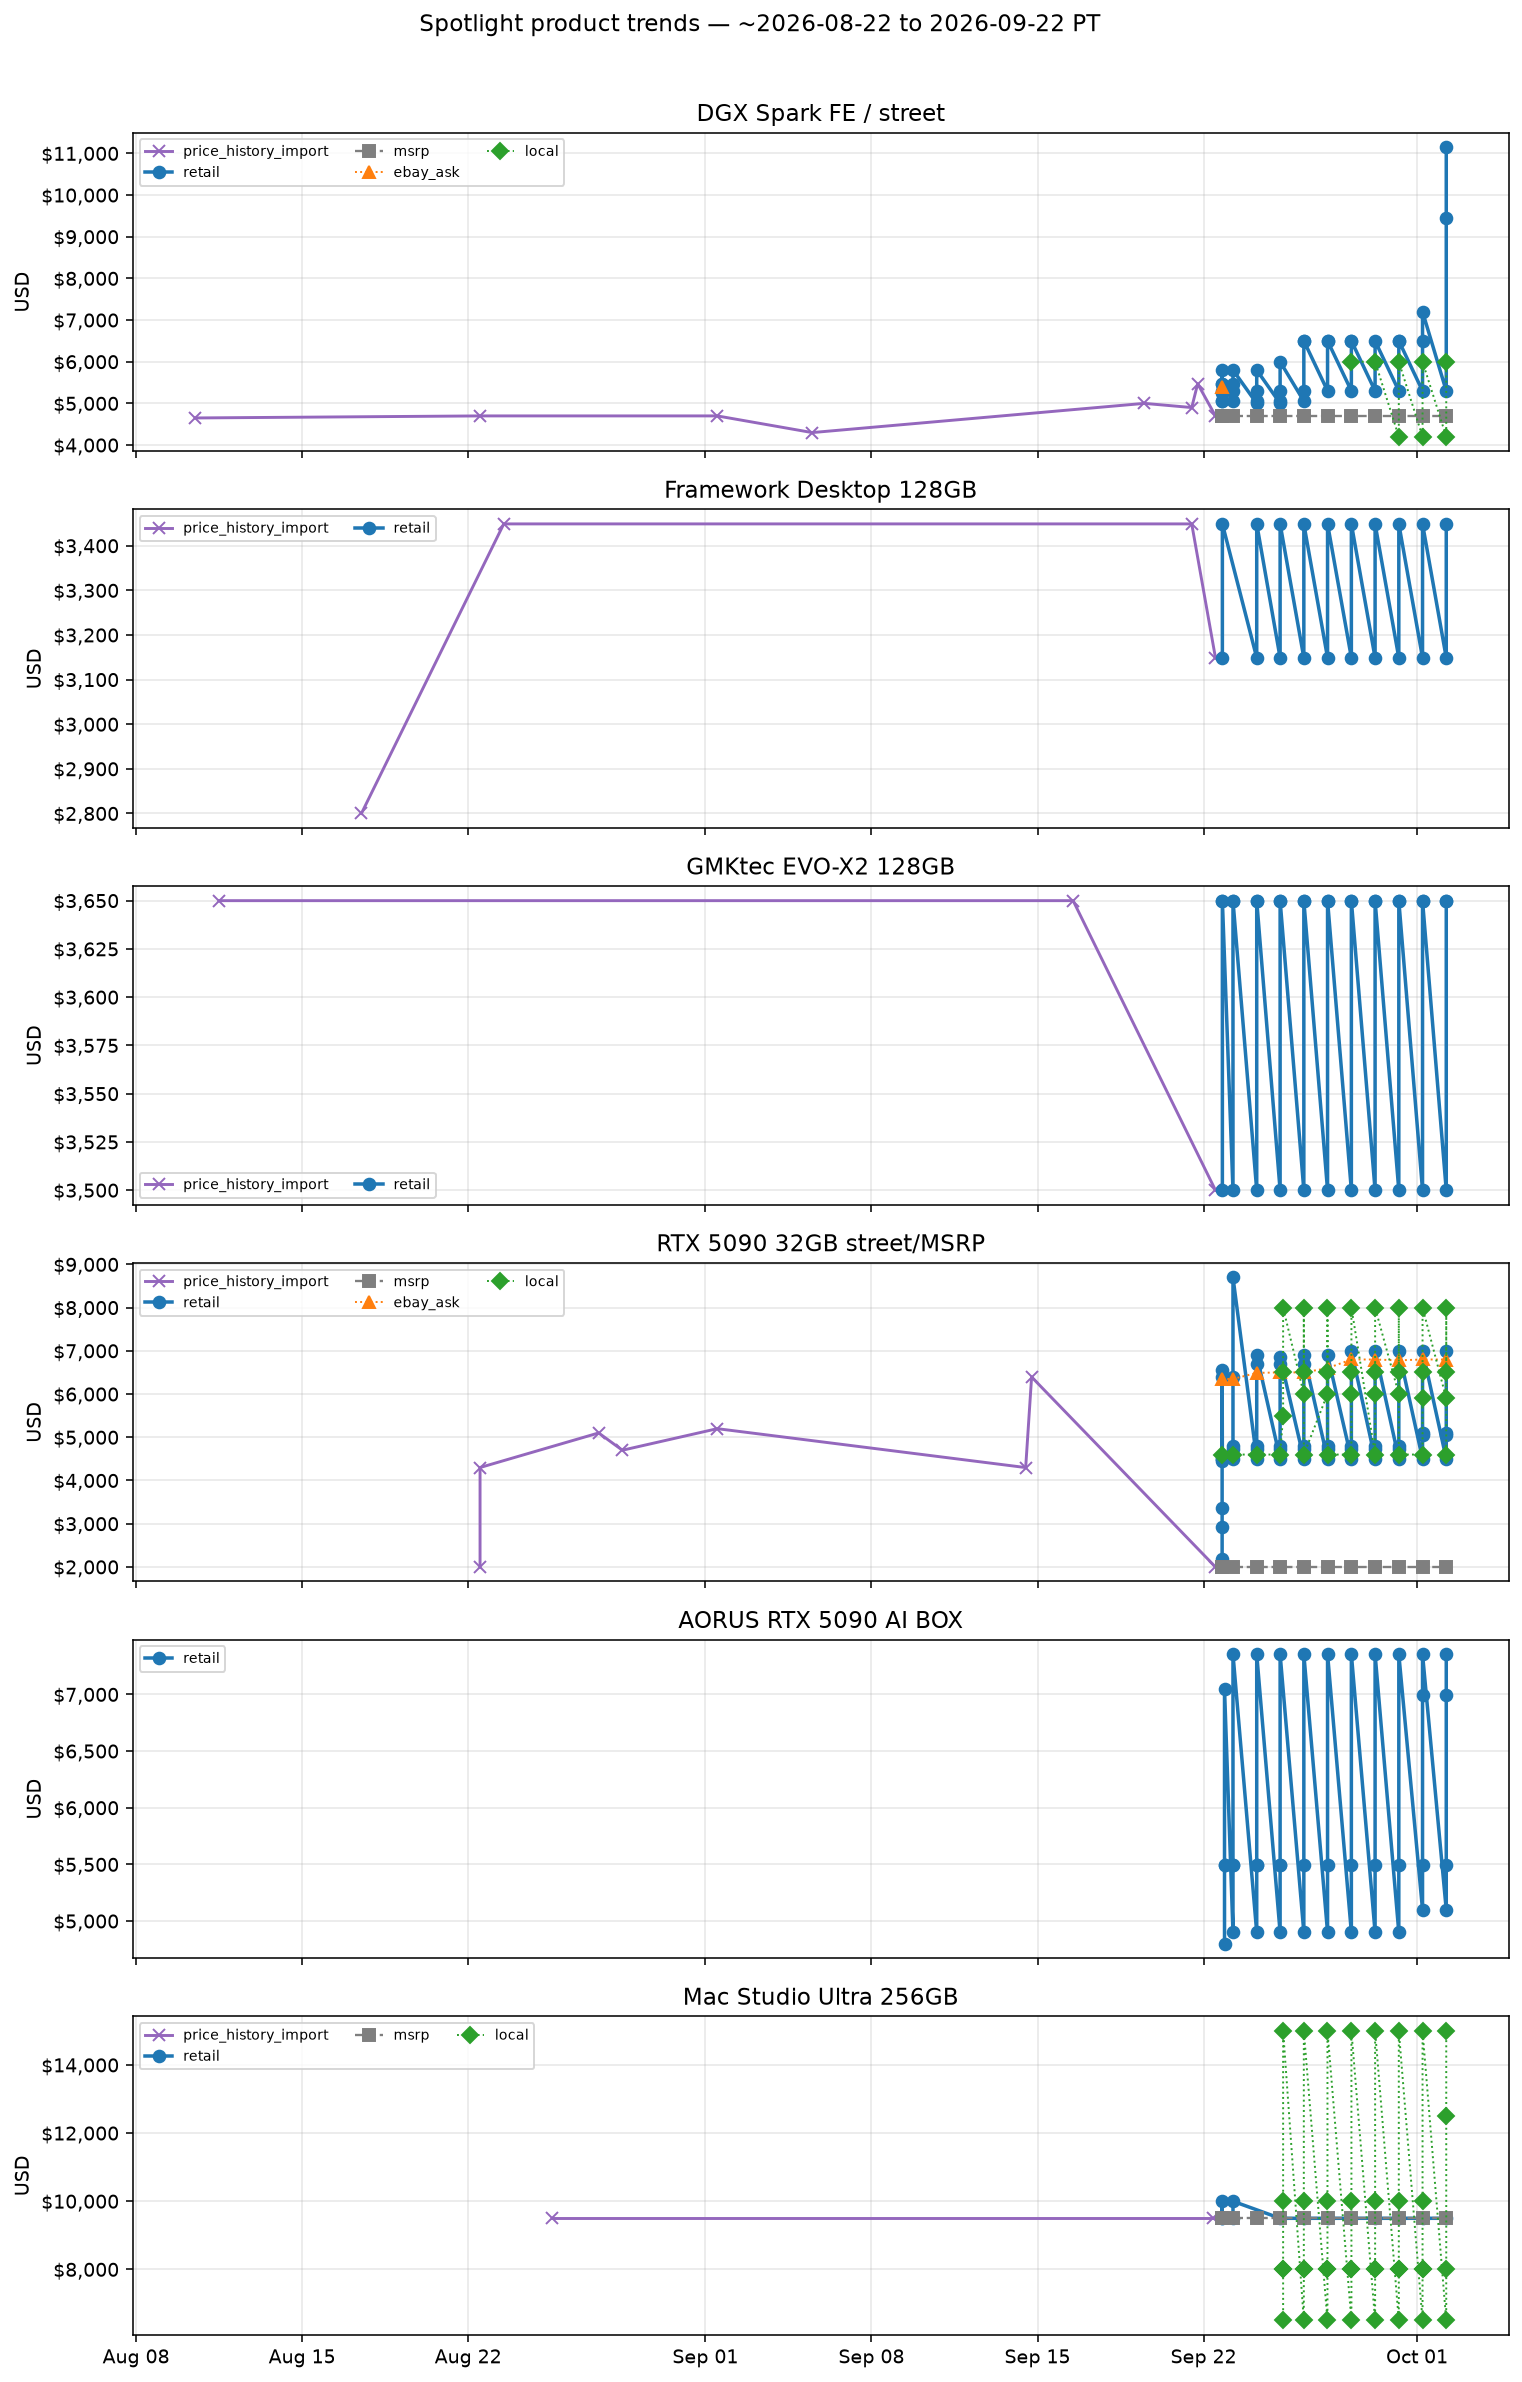Click the $2,800 price_history point in Framework chart

coord(361,813)
